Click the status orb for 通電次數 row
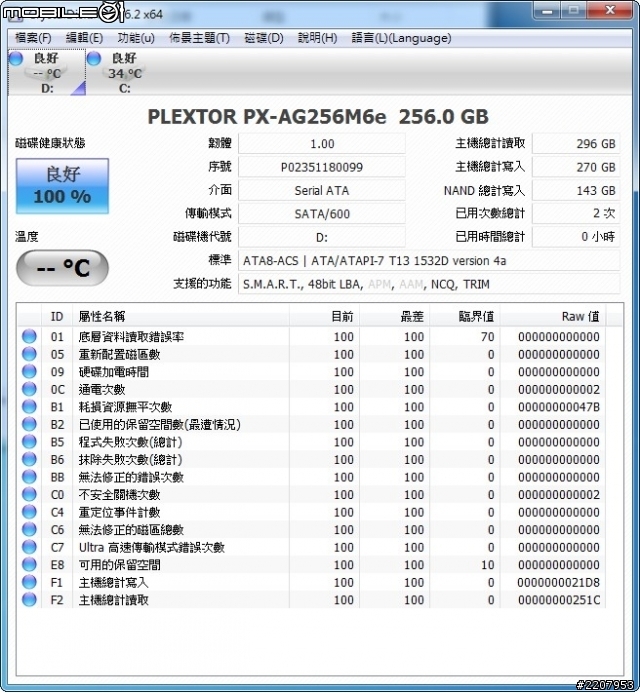The width and height of the screenshot is (640, 693). coord(29,390)
